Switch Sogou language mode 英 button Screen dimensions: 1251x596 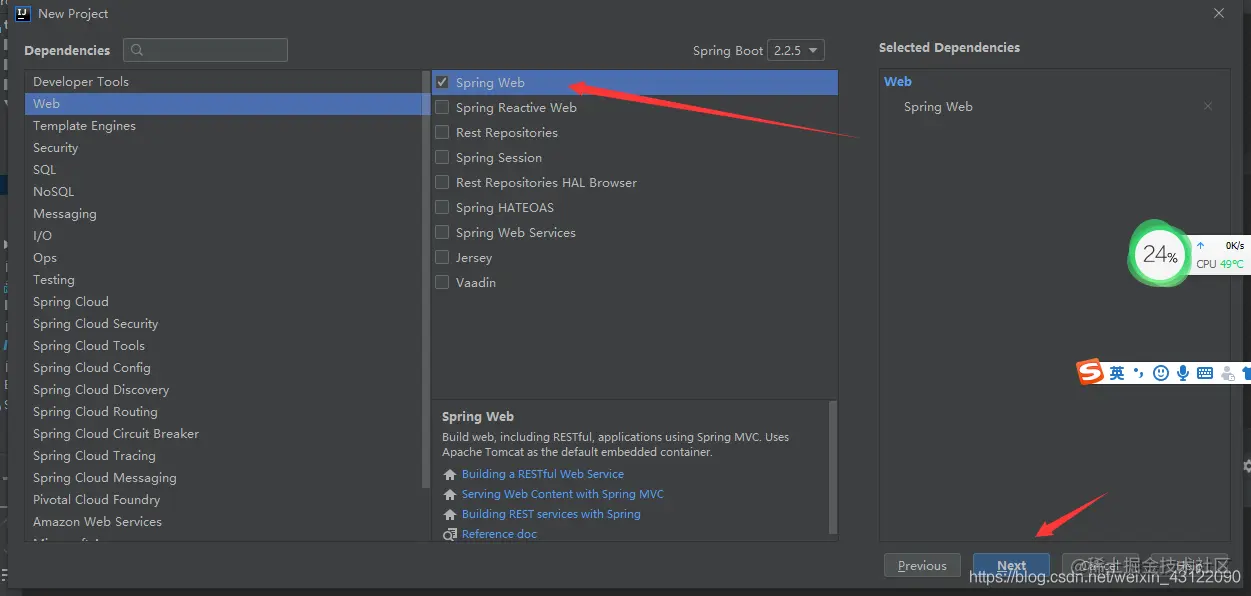[1117, 373]
